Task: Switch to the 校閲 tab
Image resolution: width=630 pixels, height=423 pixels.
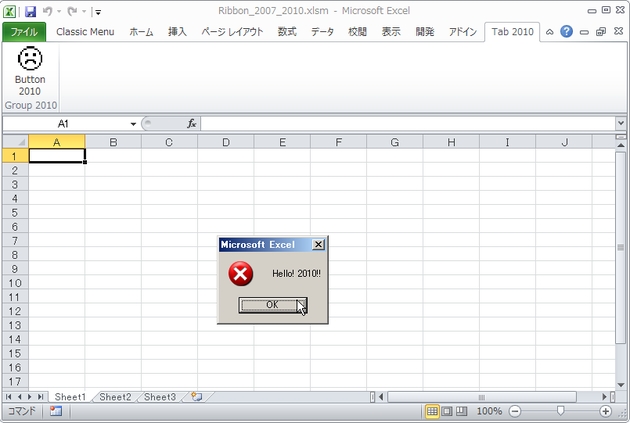Action: [x=357, y=32]
